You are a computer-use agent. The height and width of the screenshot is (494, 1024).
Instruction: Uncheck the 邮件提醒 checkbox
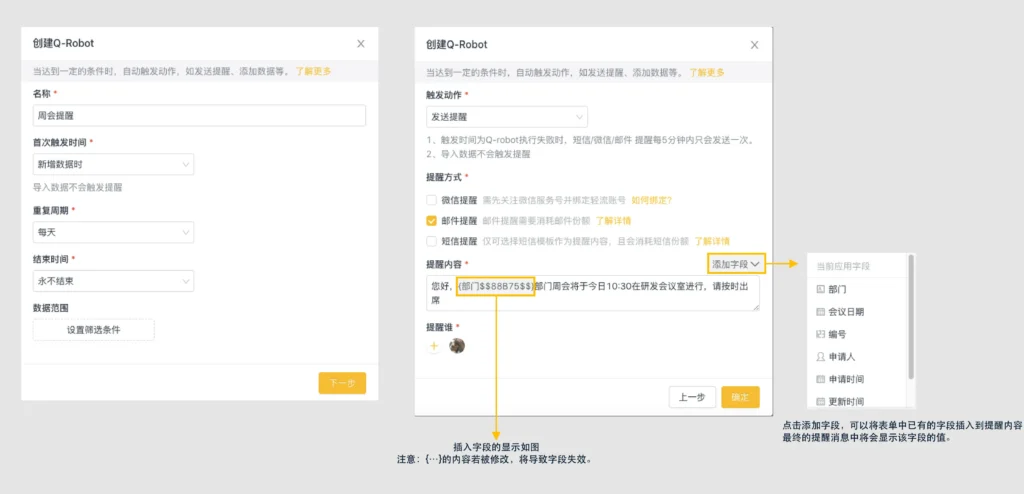tap(432, 221)
